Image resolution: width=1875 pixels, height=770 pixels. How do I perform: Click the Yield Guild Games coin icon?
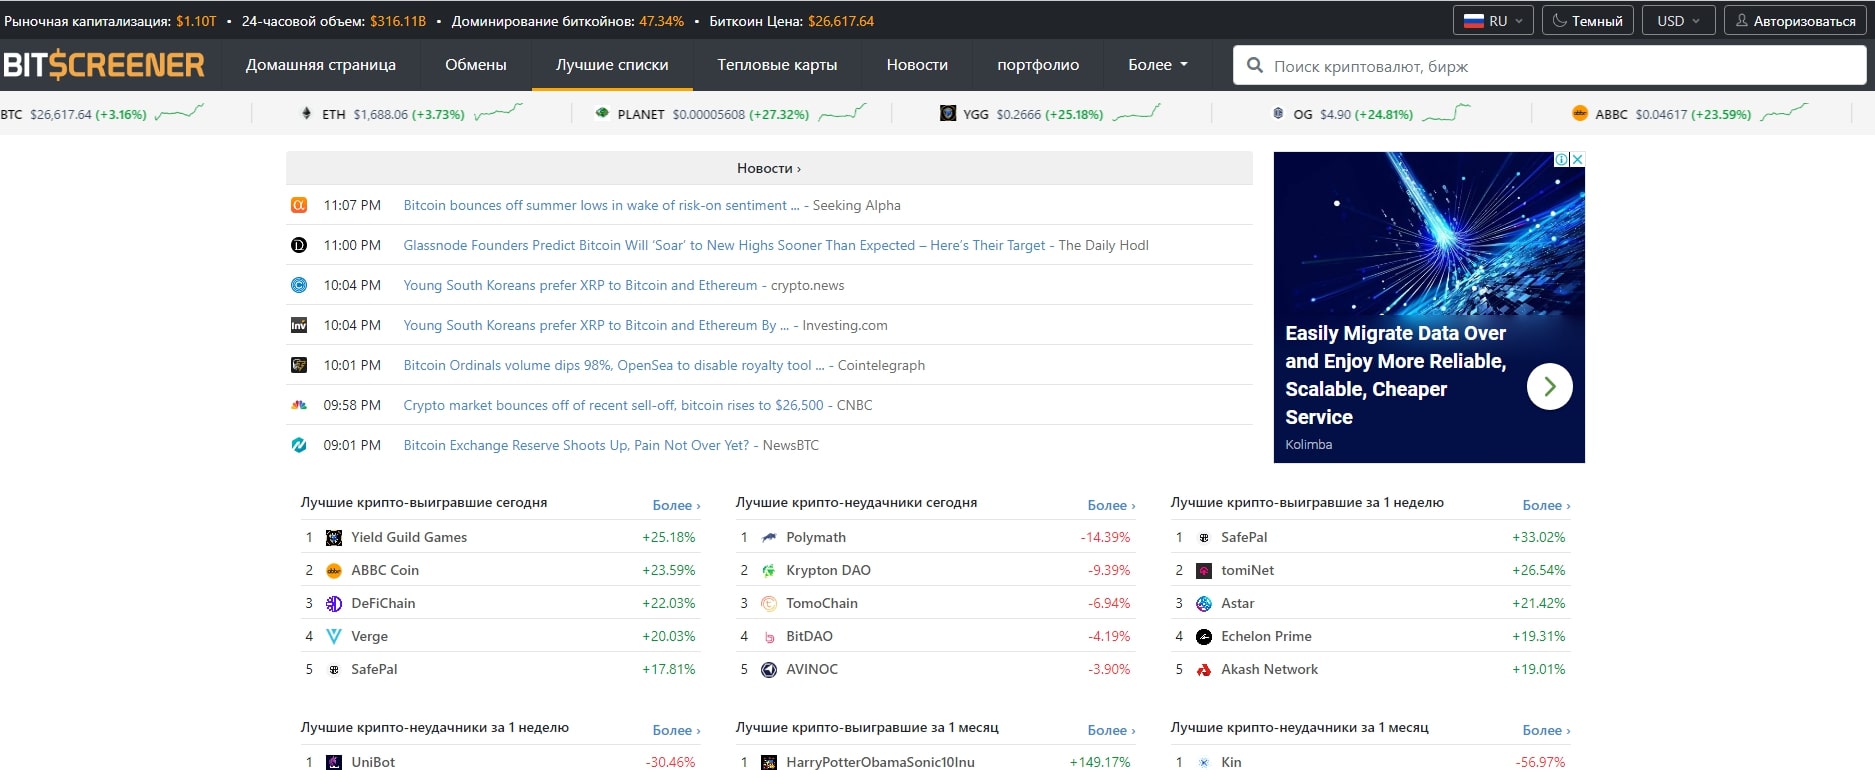[x=334, y=538]
